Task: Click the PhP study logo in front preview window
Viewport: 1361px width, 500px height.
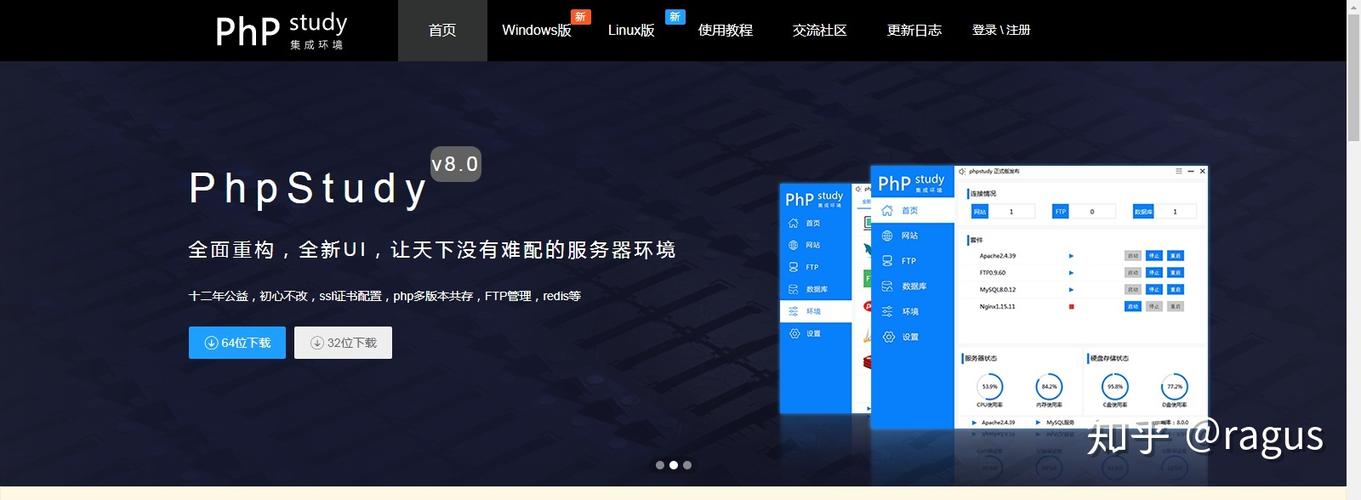Action: 911,182
